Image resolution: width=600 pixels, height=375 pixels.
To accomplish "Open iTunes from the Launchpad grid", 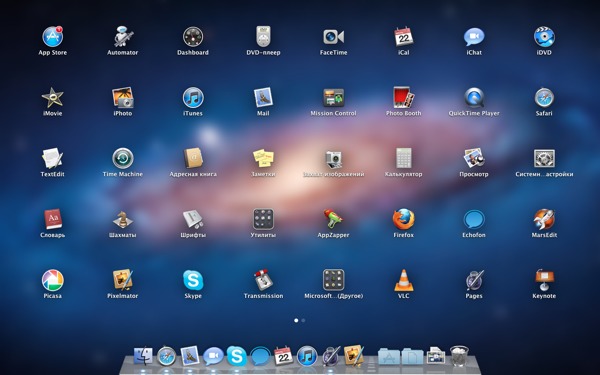I will (193, 98).
